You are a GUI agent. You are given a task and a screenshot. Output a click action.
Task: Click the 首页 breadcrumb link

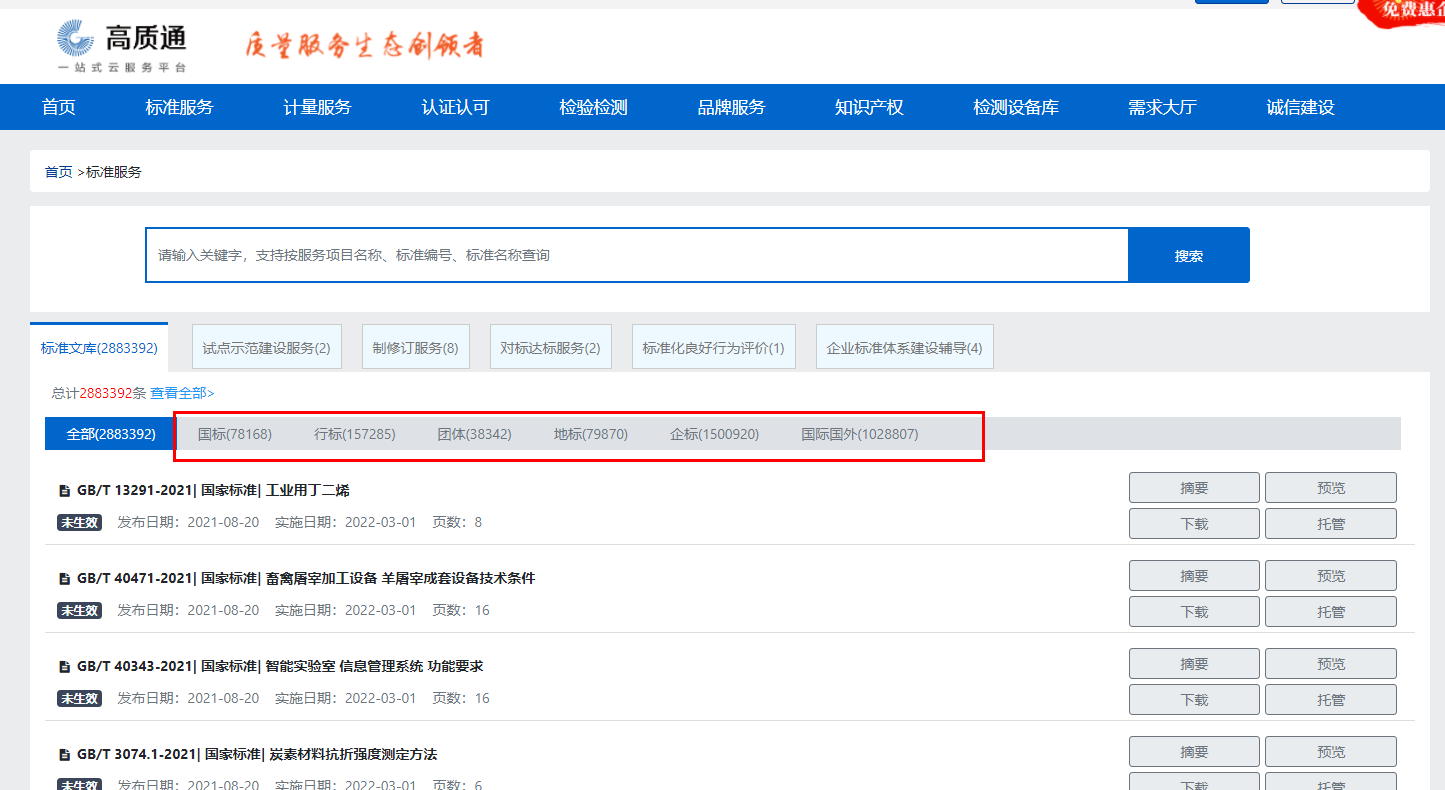(57, 171)
